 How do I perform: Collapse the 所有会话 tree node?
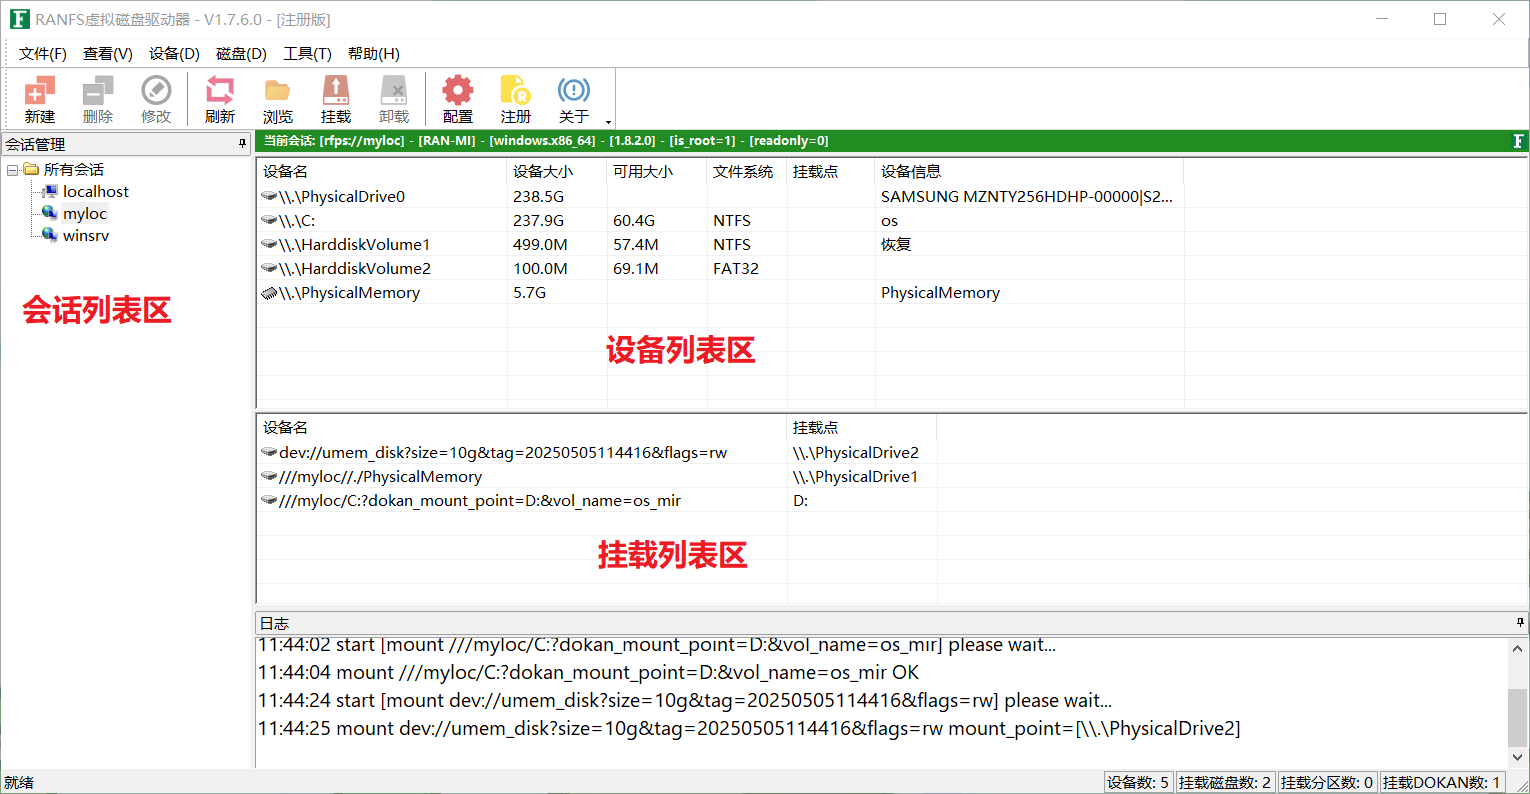point(12,170)
